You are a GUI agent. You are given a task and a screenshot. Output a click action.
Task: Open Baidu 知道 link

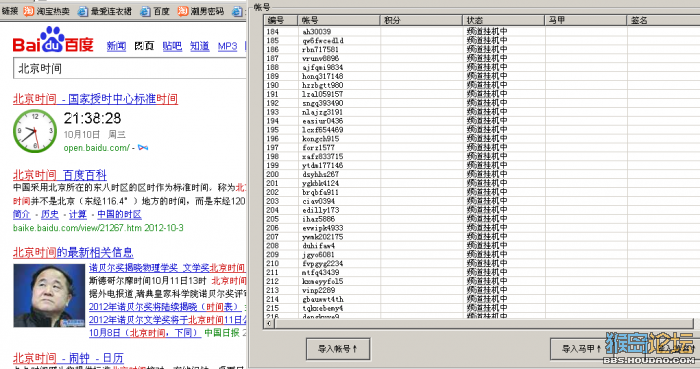pyautogui.click(x=200, y=46)
